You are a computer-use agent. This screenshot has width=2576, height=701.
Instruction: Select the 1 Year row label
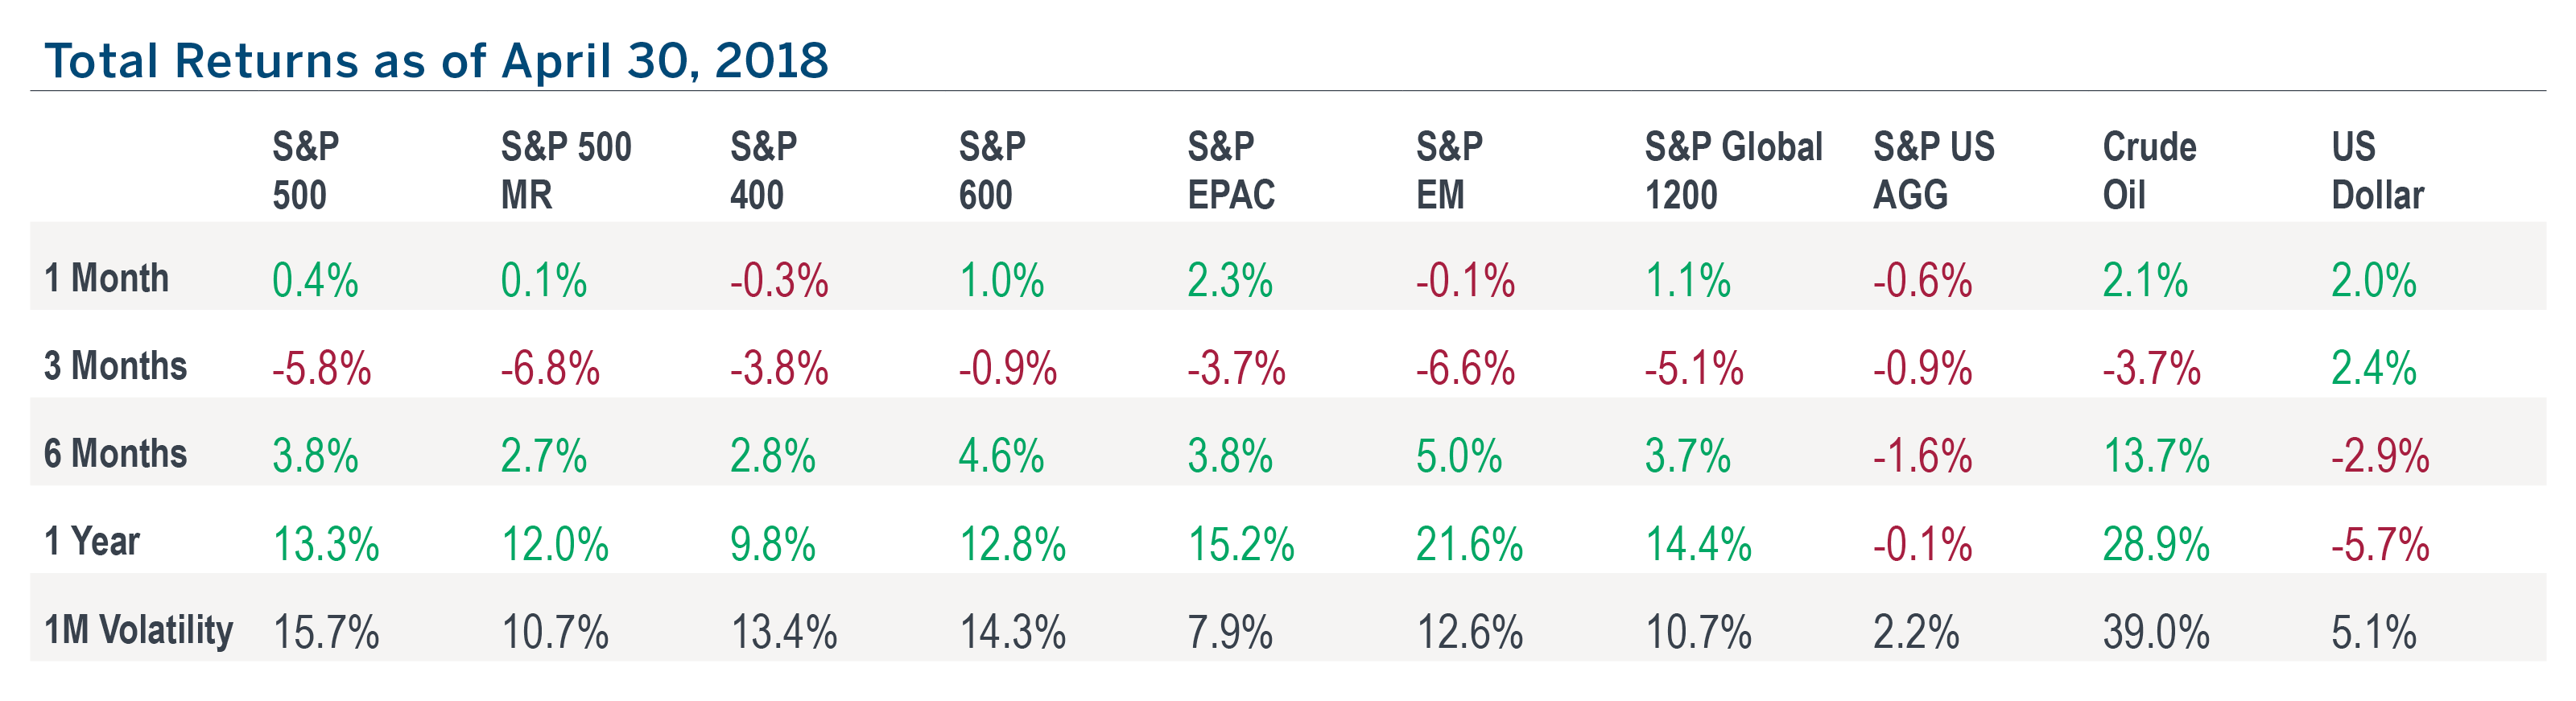pyautogui.click(x=91, y=542)
